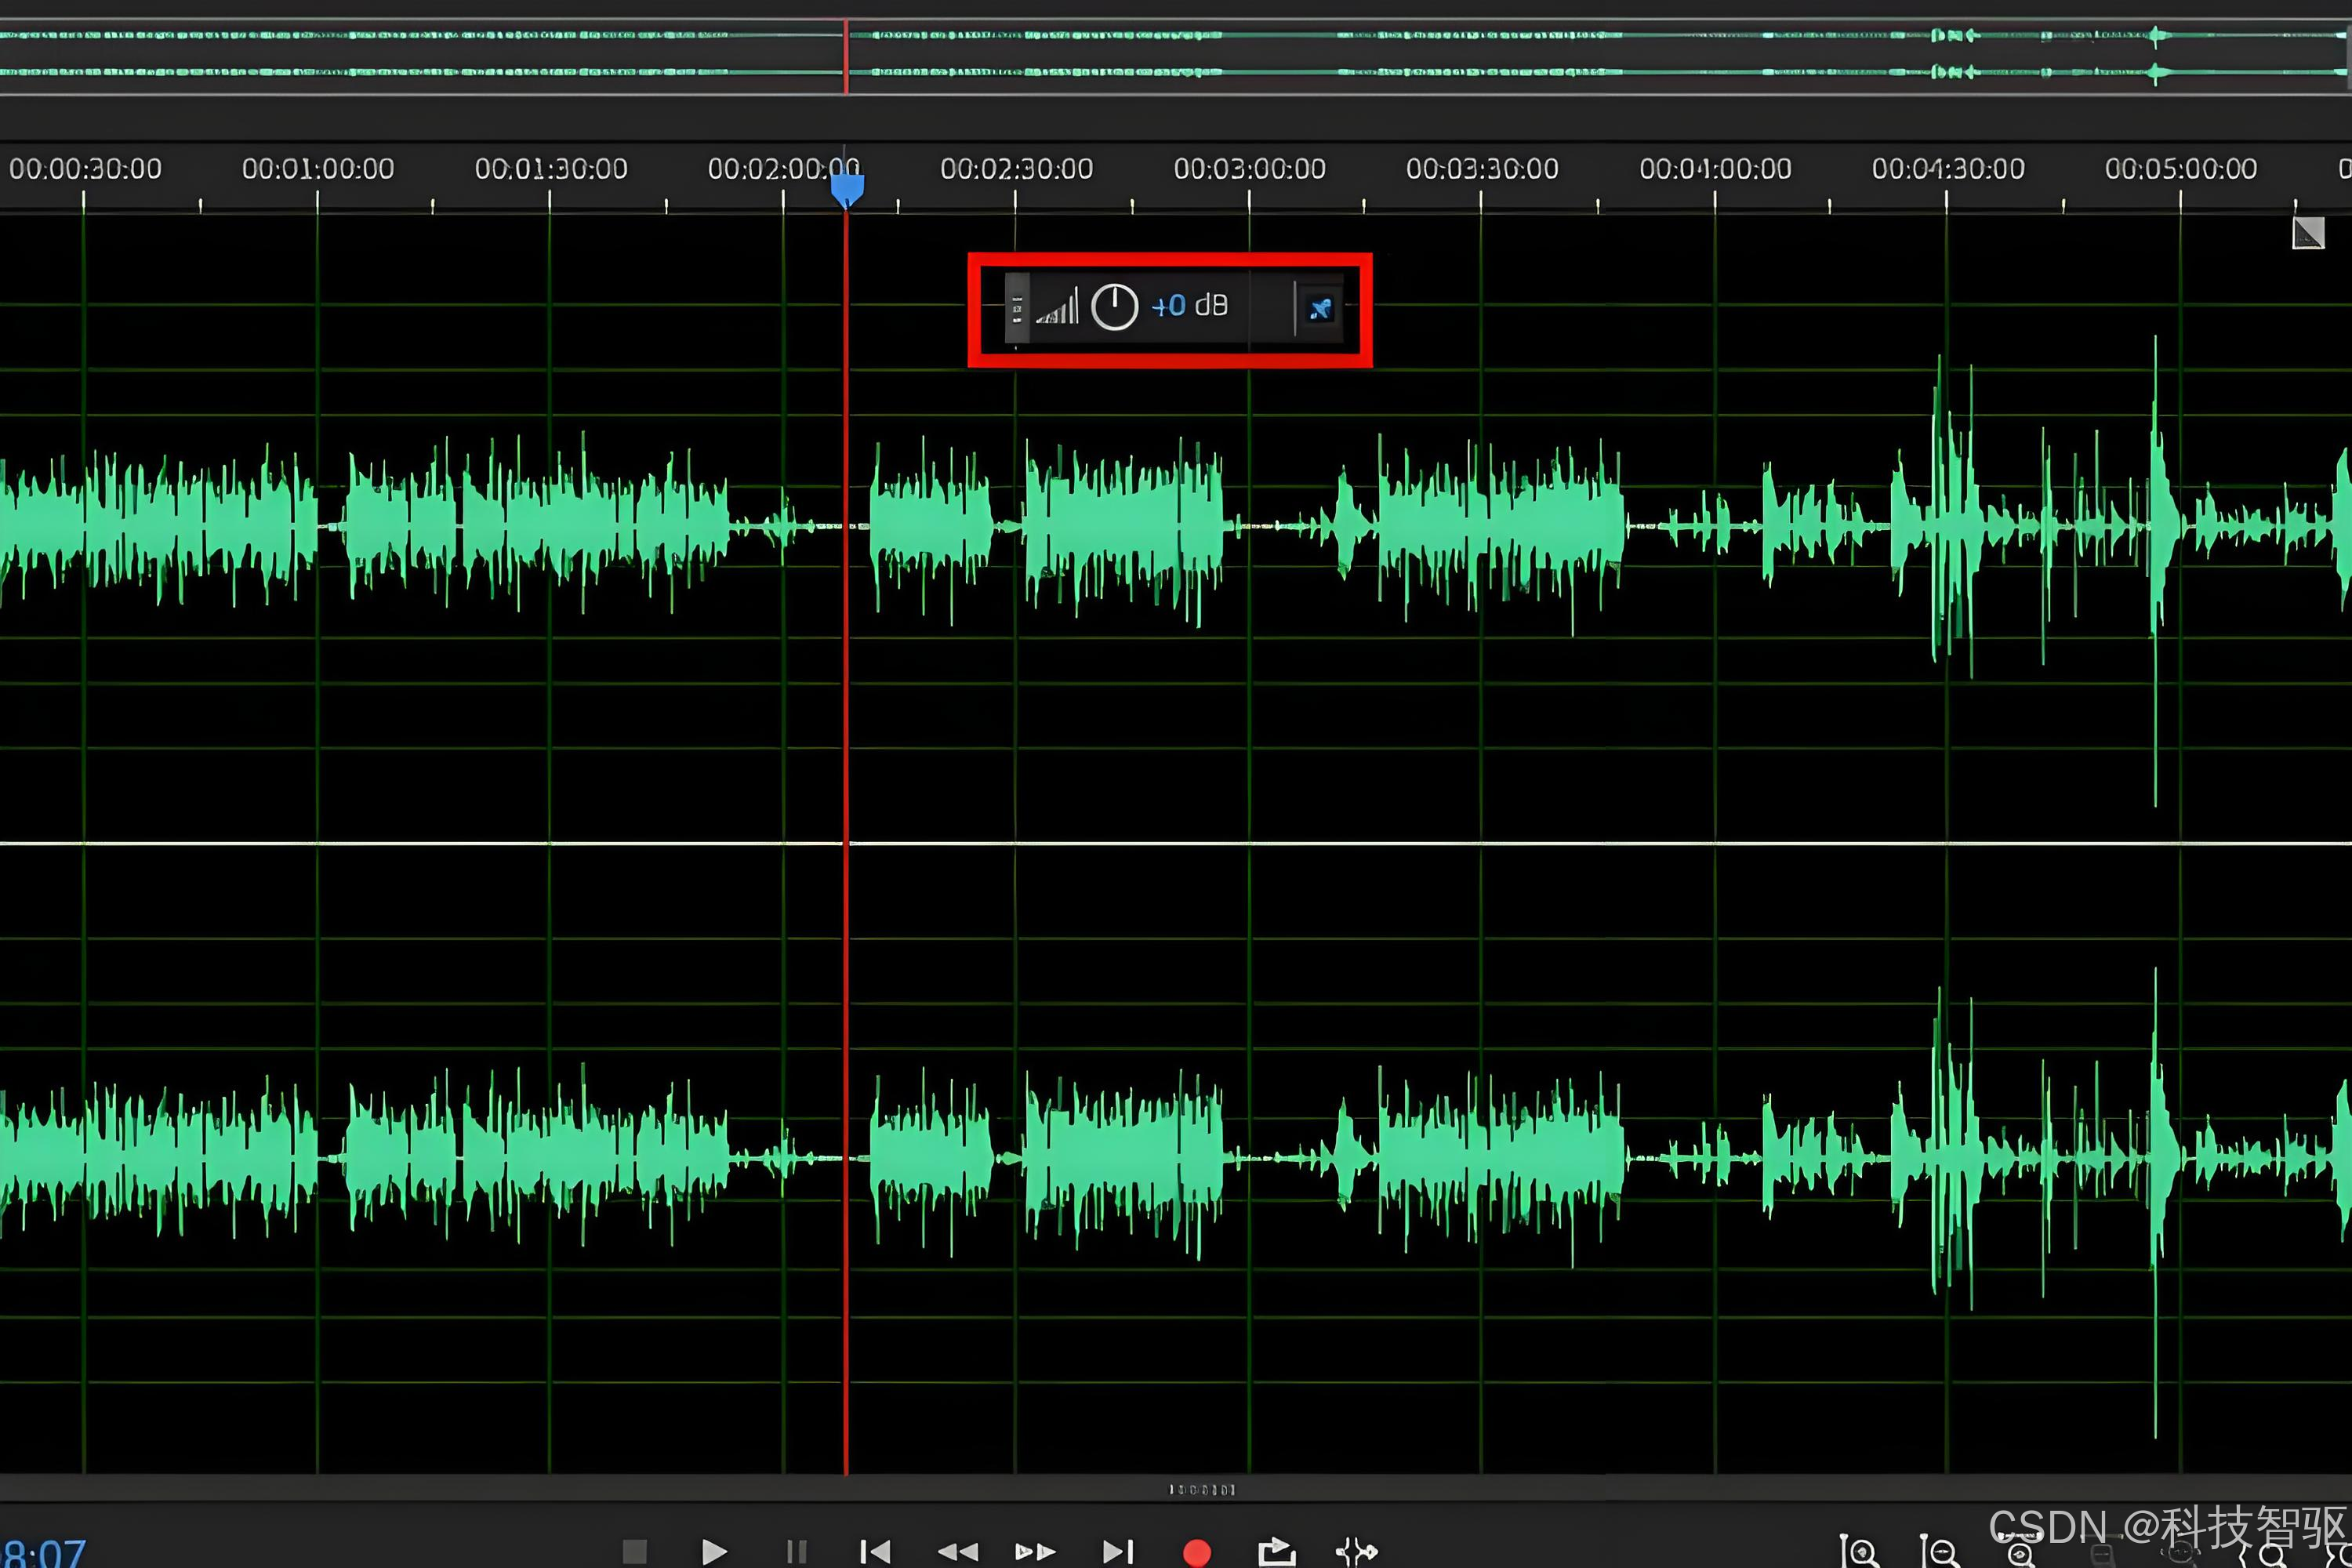This screenshot has width=2352, height=1568.
Task: Click the HUD amplitude bars icon
Action: coord(1058,307)
